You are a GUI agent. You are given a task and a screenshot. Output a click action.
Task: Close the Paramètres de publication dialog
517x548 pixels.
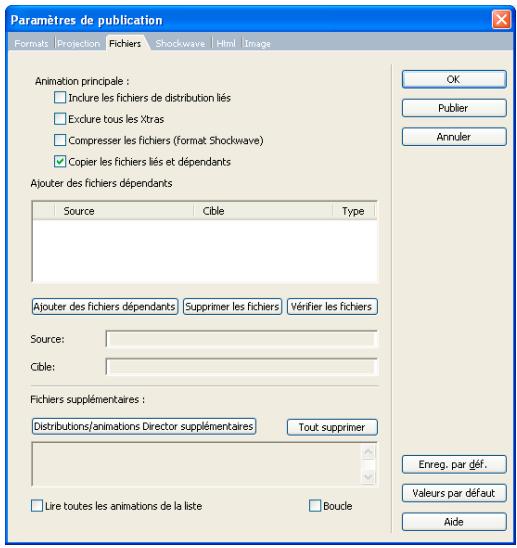pyautogui.click(x=501, y=20)
